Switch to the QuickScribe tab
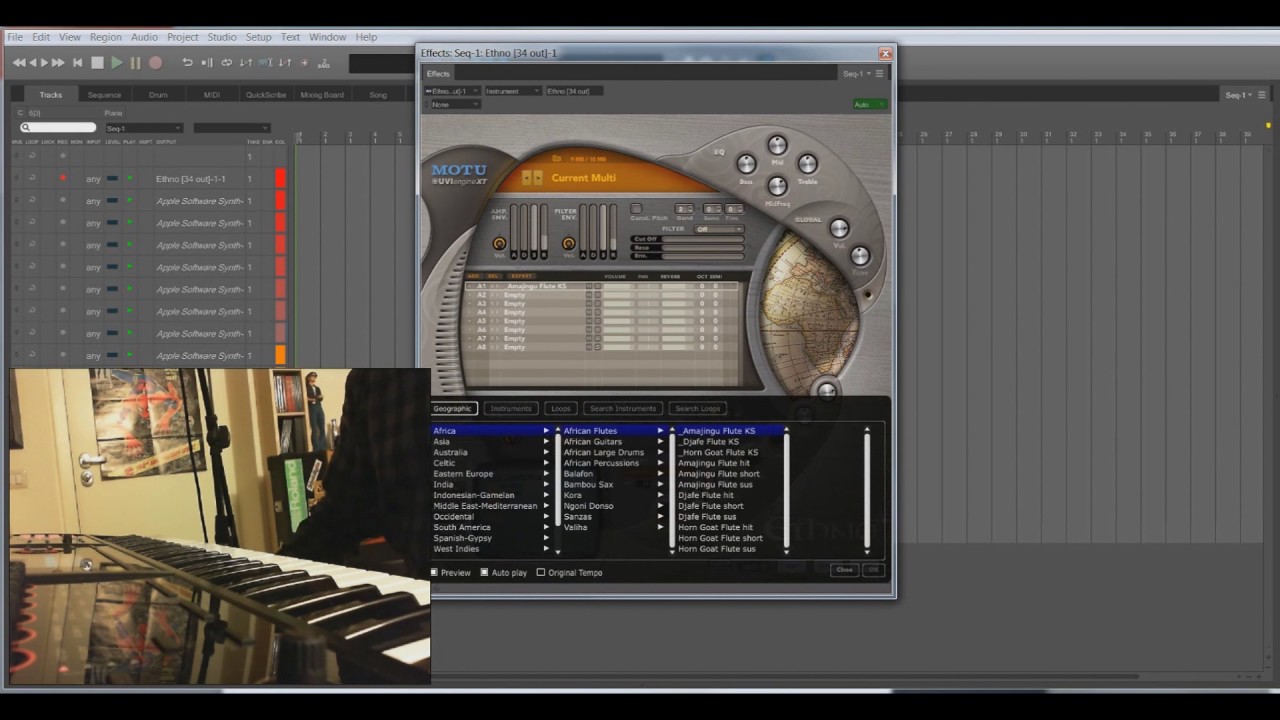 point(266,95)
